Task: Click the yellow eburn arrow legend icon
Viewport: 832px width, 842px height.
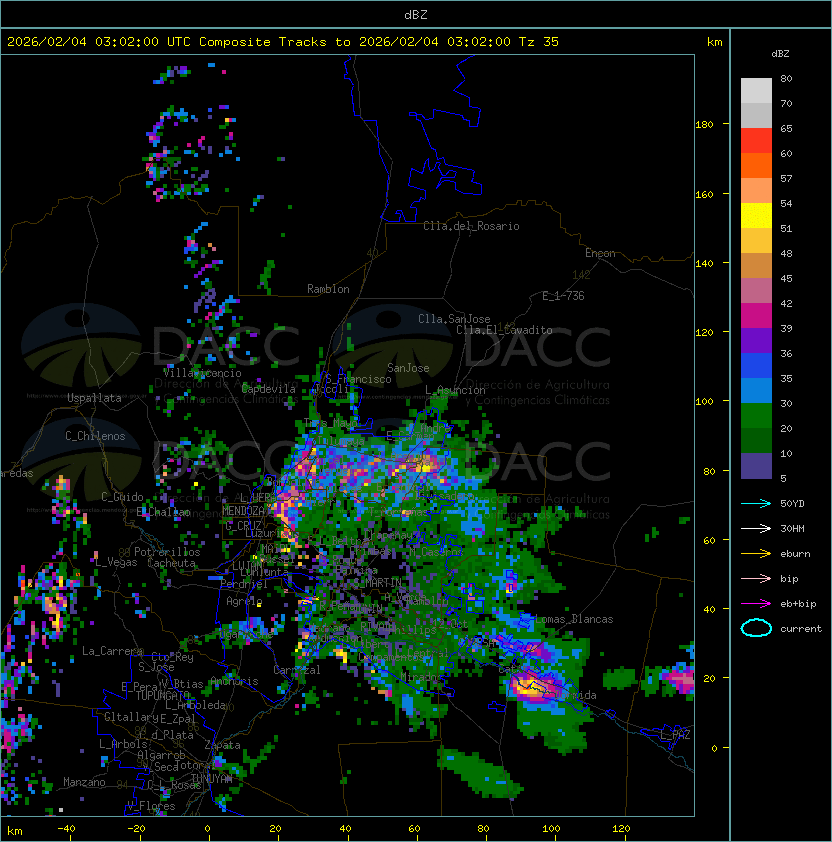Action: click(x=756, y=554)
